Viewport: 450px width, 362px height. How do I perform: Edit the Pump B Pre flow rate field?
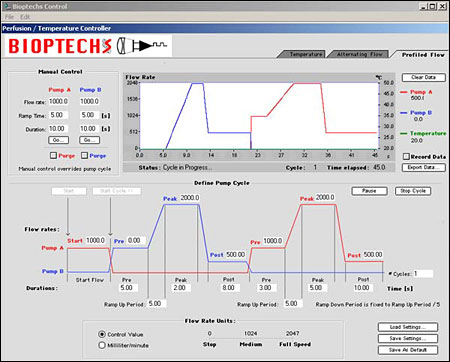coord(136,240)
